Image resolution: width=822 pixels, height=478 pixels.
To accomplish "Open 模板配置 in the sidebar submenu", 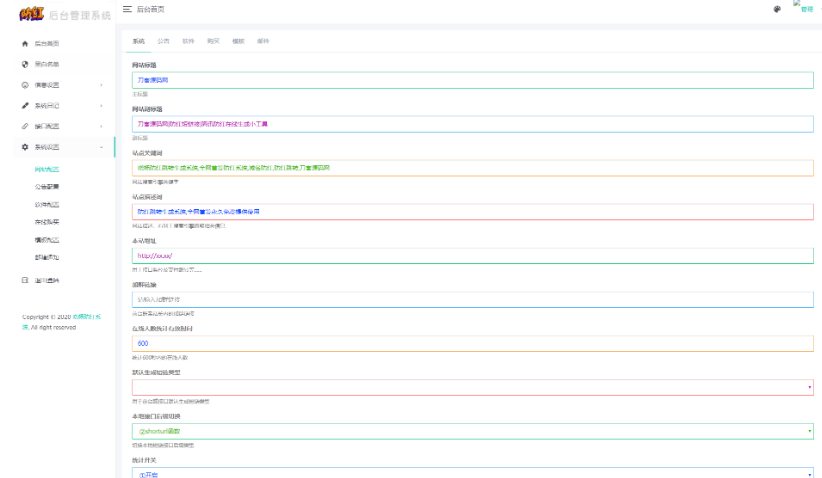I will [47, 240].
